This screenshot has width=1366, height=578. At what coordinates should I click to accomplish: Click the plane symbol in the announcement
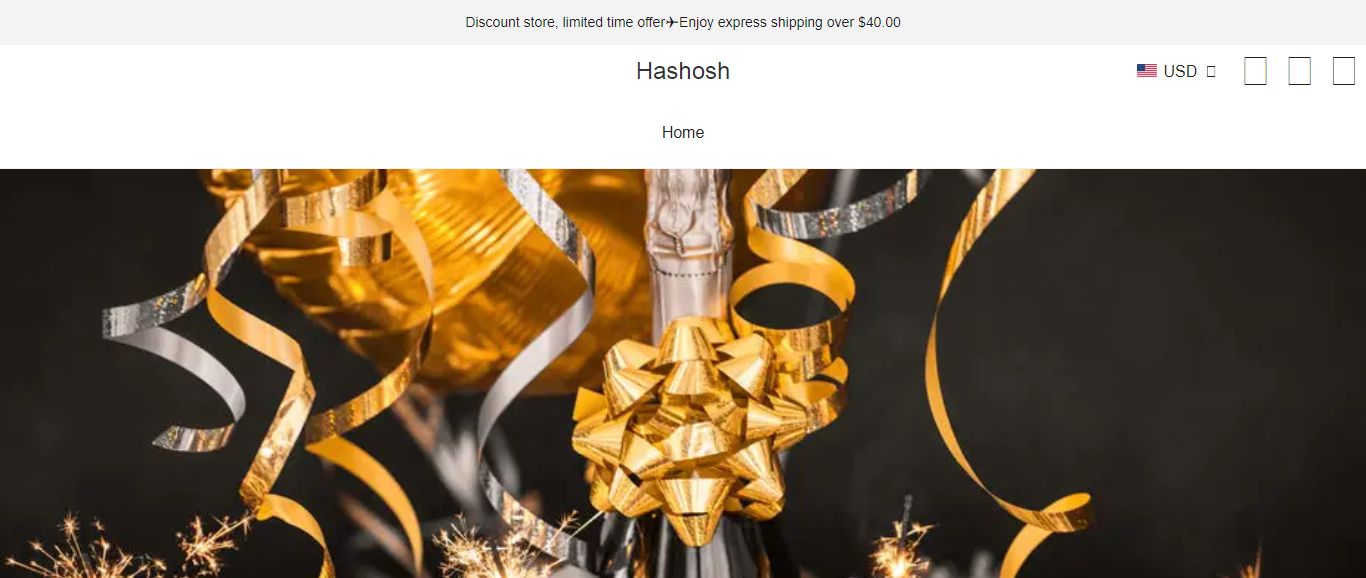pos(672,22)
